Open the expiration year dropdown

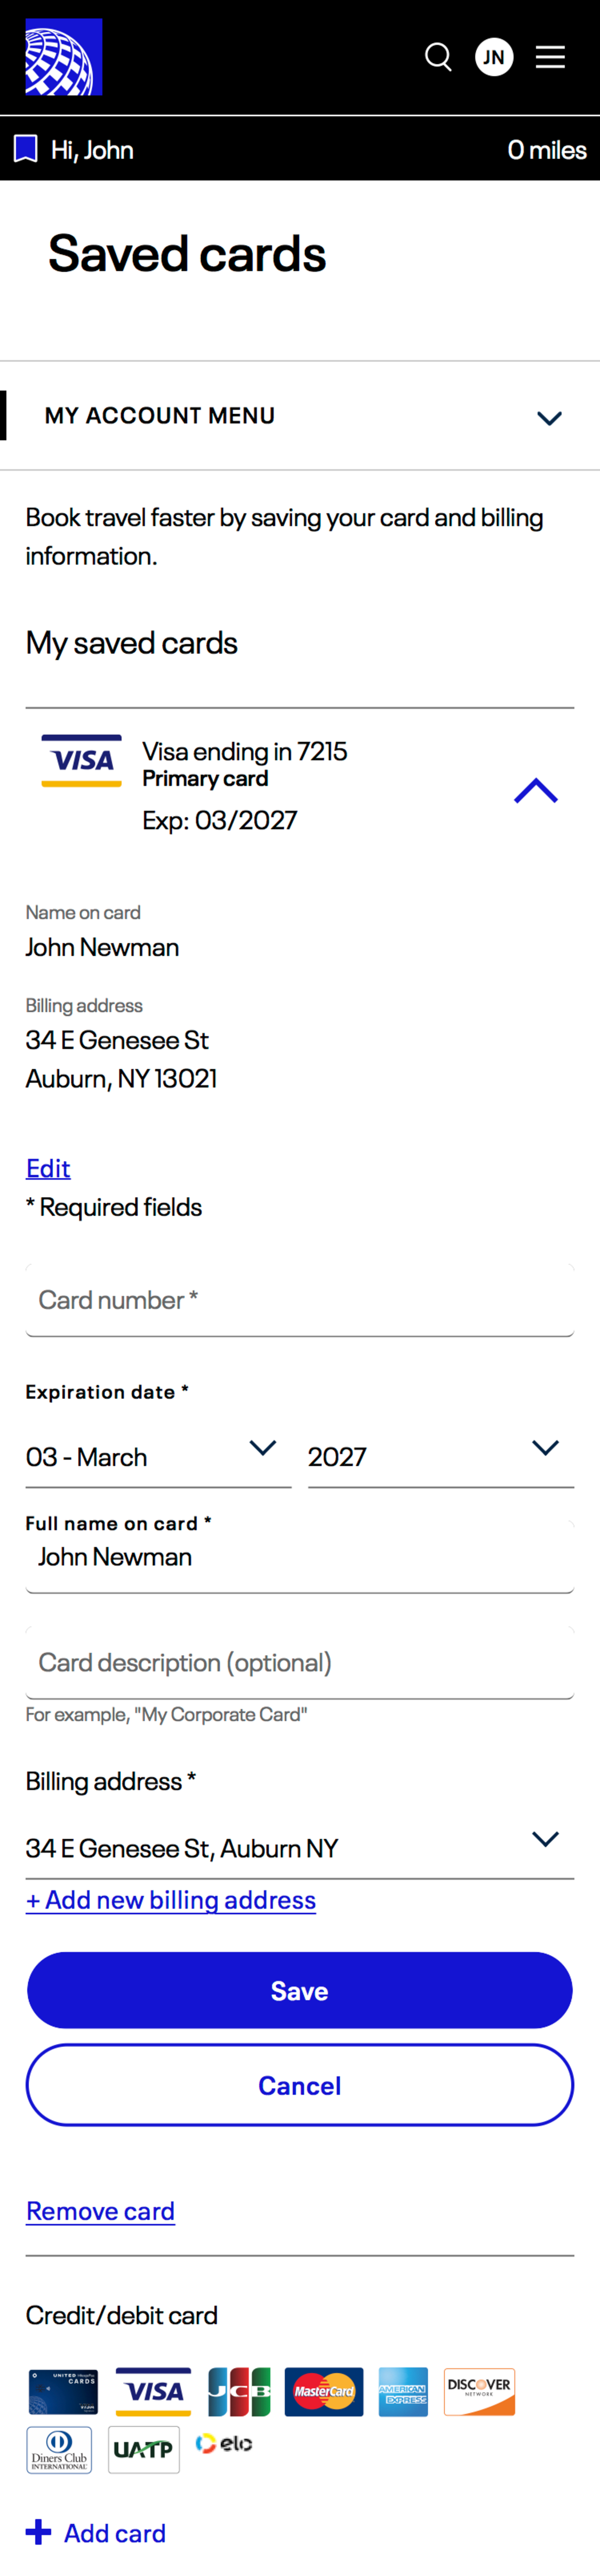[440, 1456]
